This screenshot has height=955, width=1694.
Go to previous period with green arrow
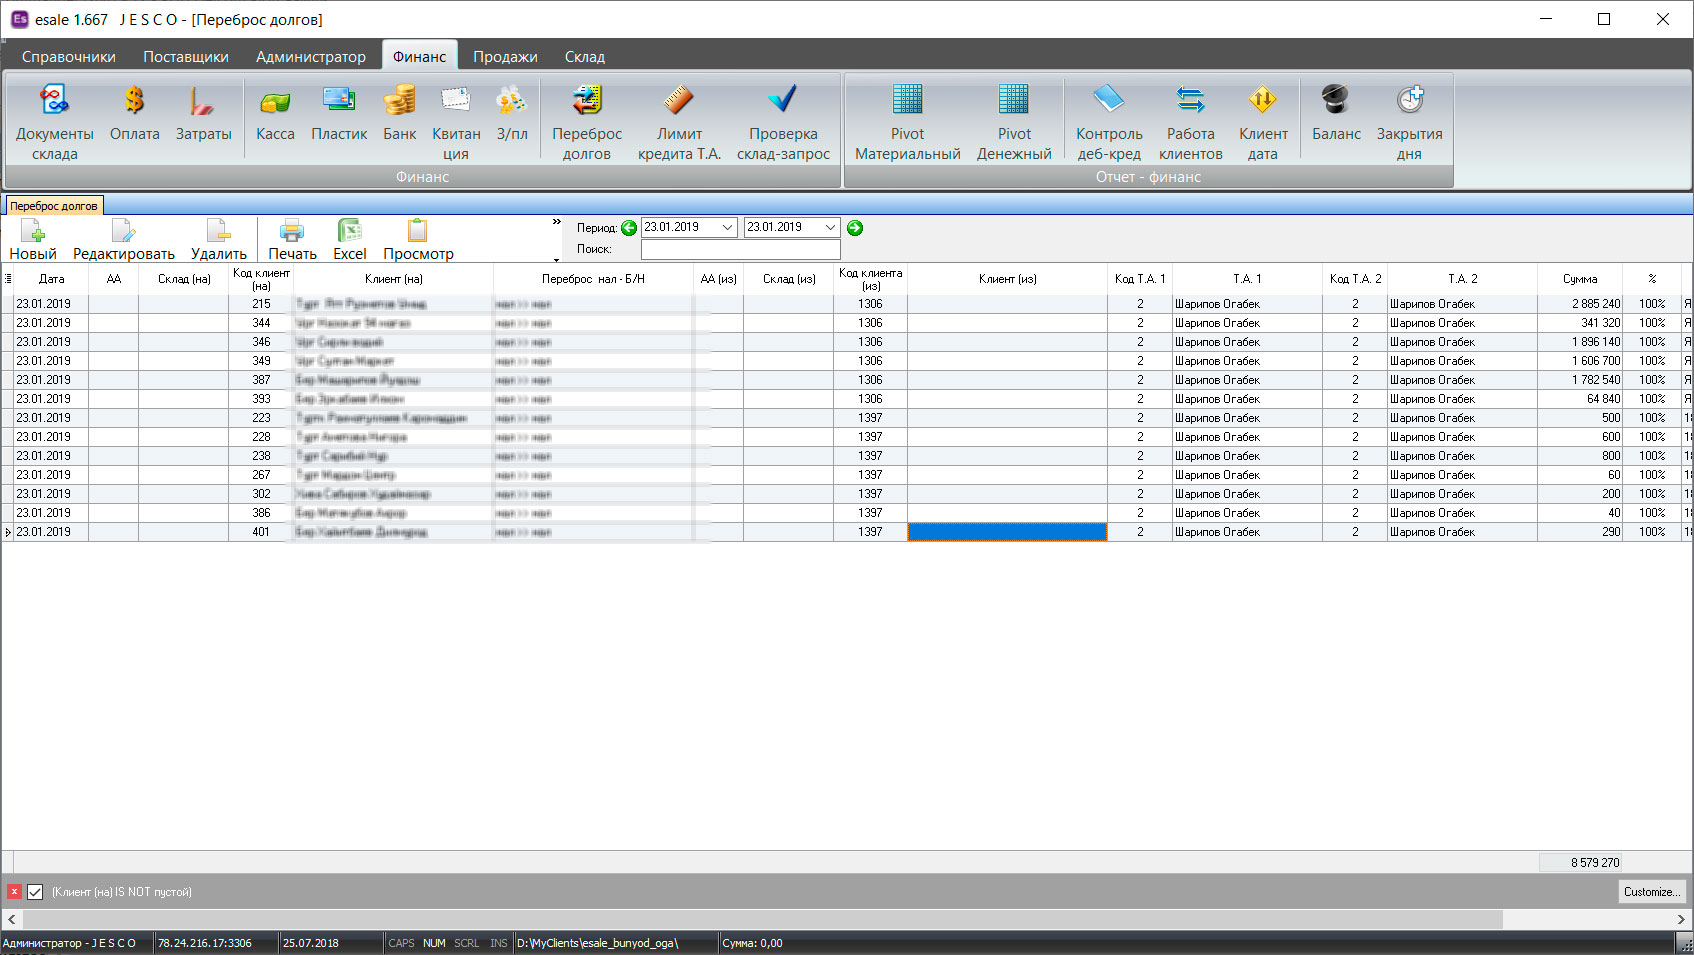coord(629,228)
